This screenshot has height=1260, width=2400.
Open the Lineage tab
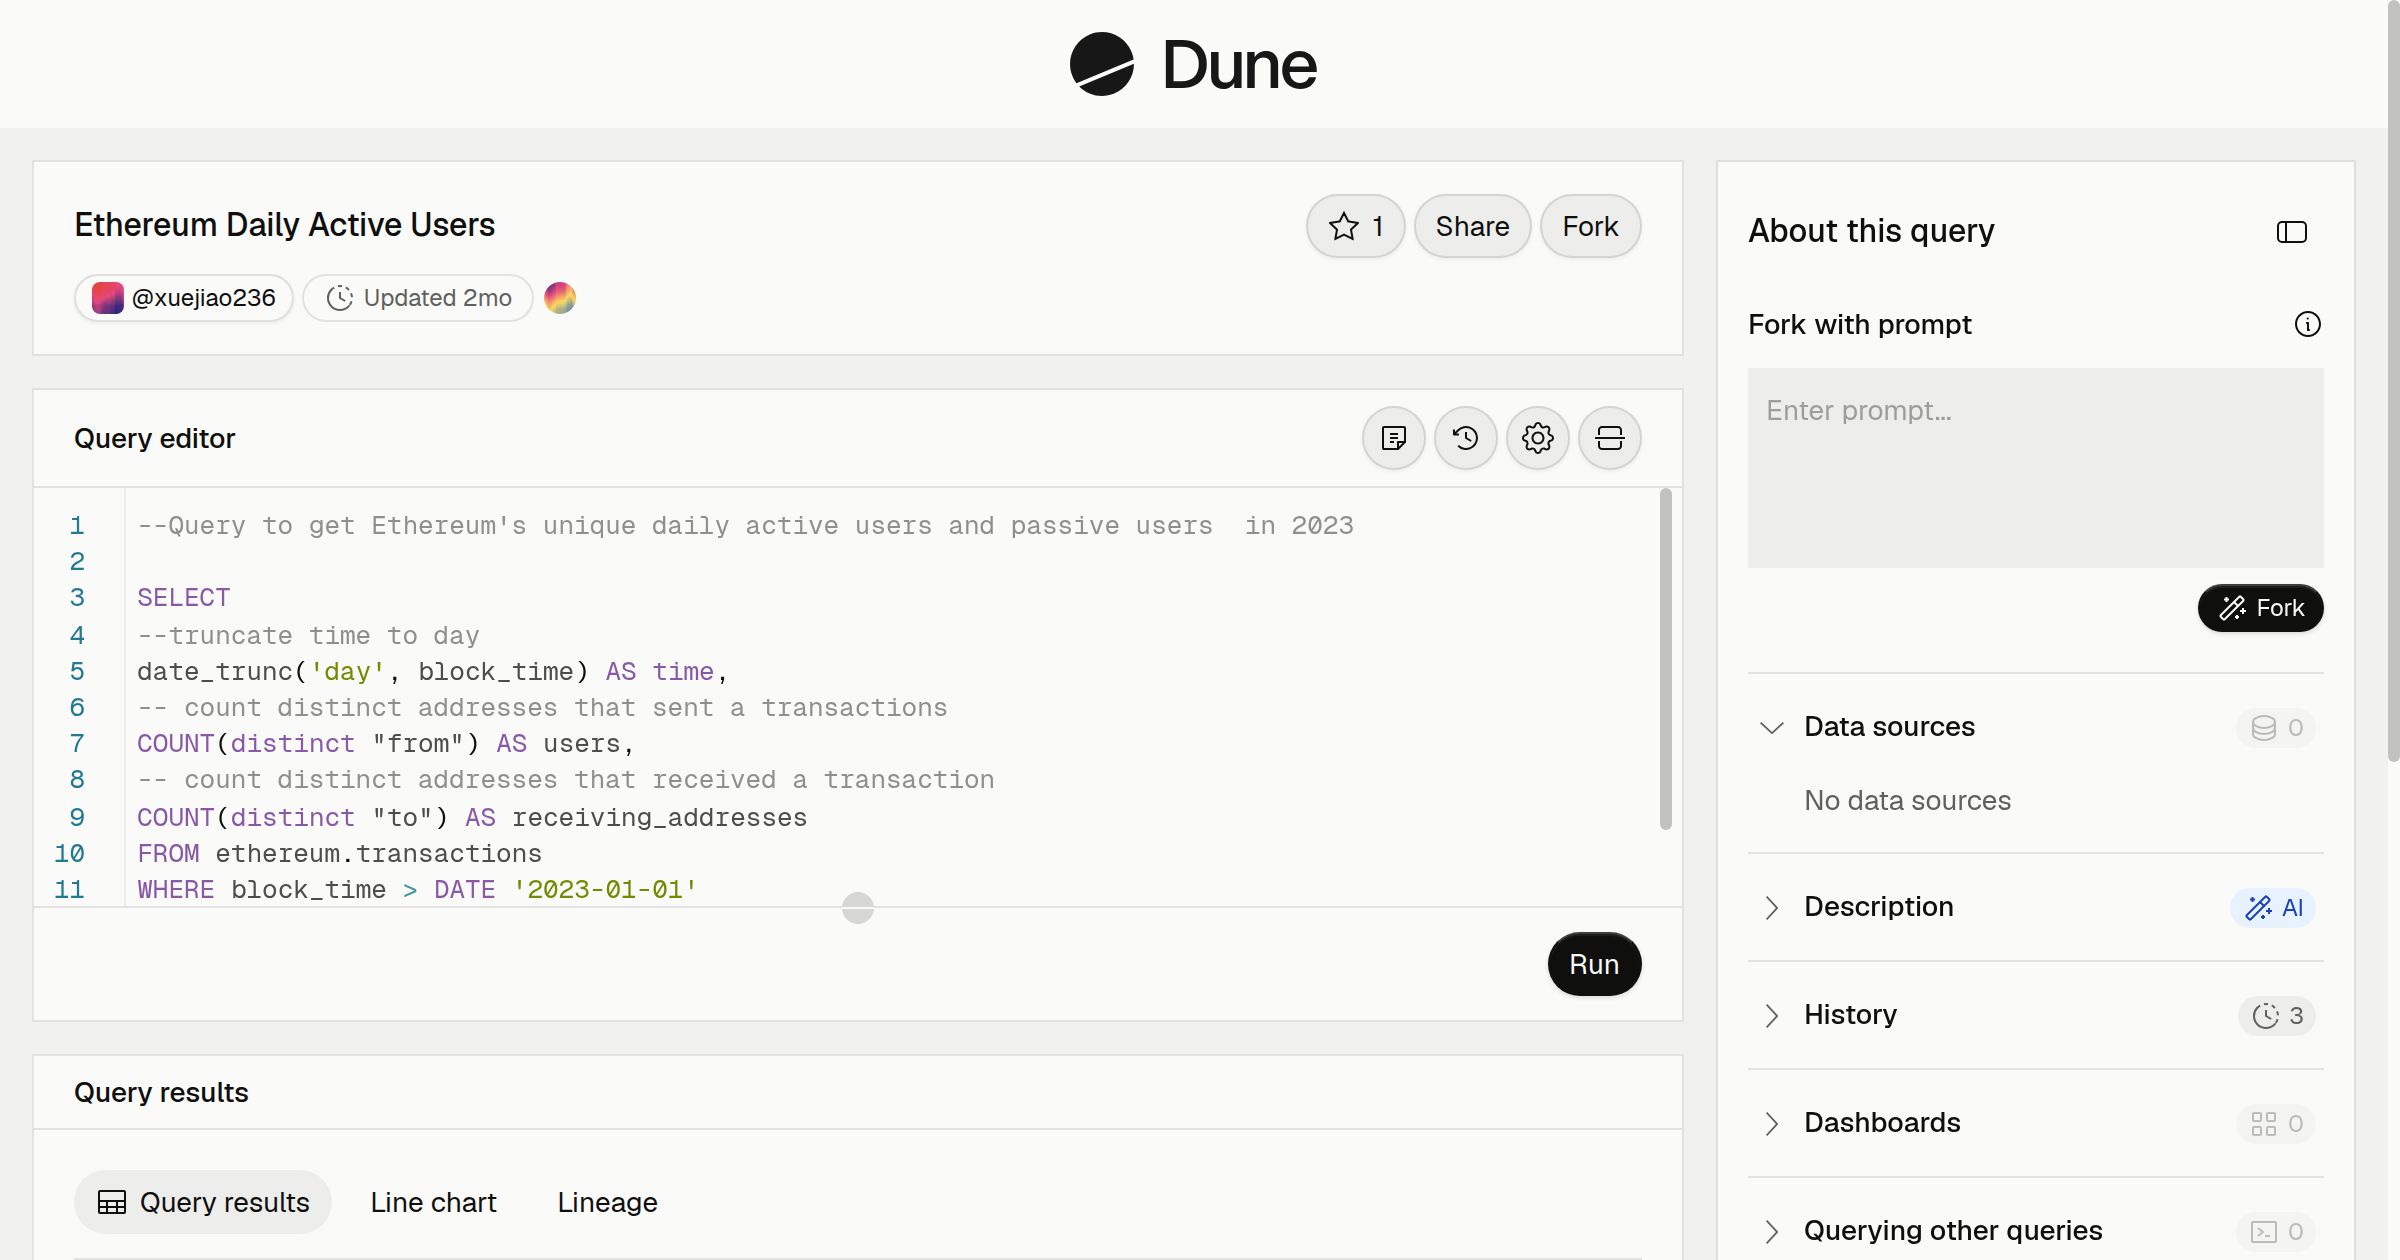(607, 1202)
